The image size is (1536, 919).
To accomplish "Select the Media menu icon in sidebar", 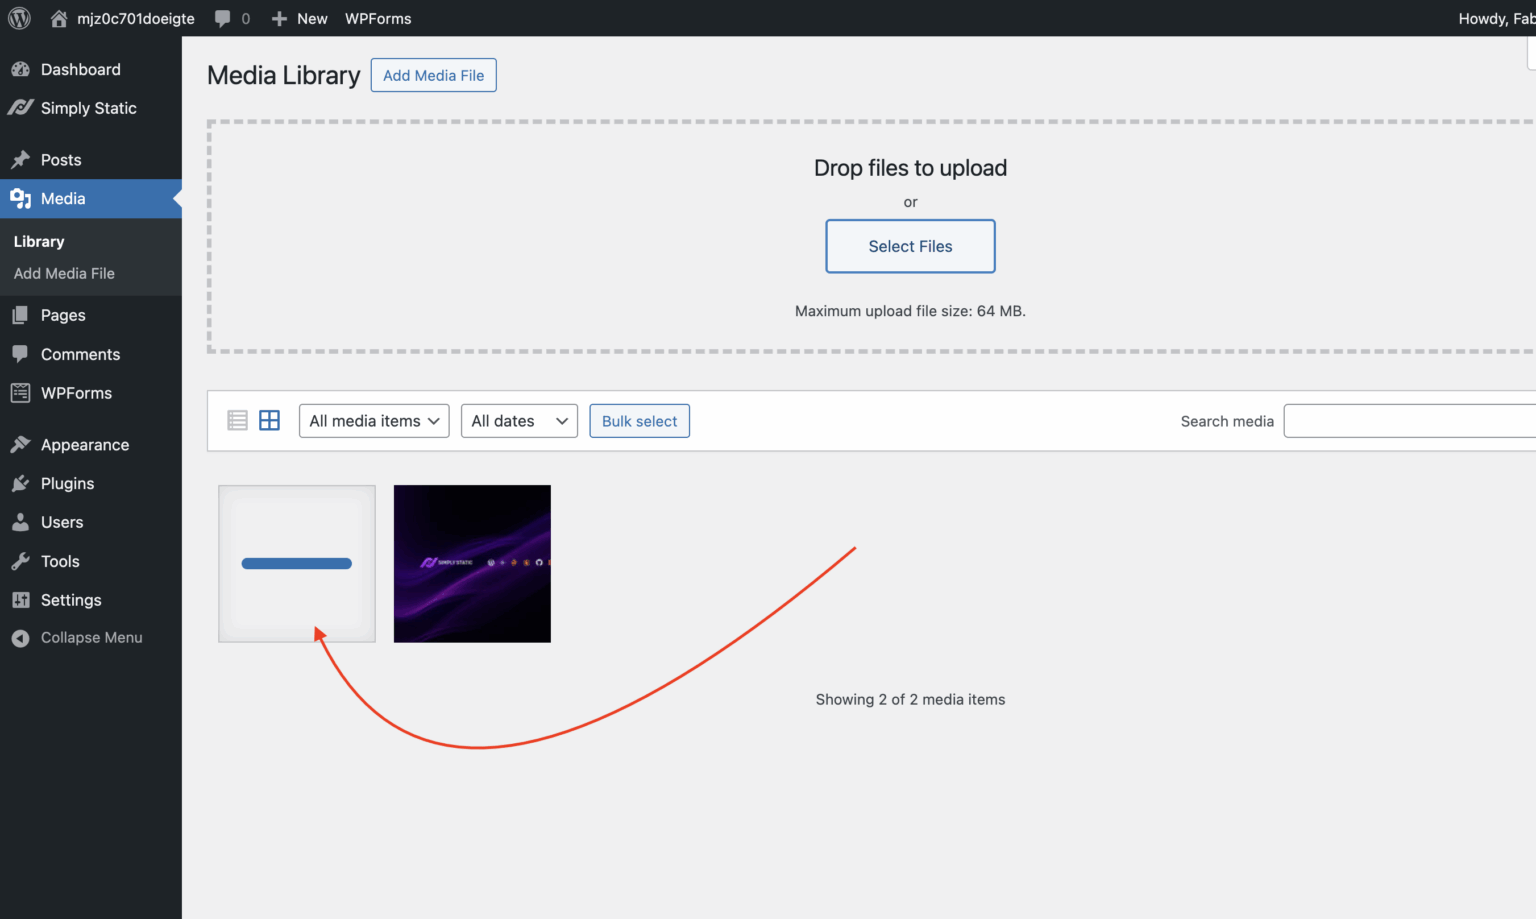I will [21, 198].
